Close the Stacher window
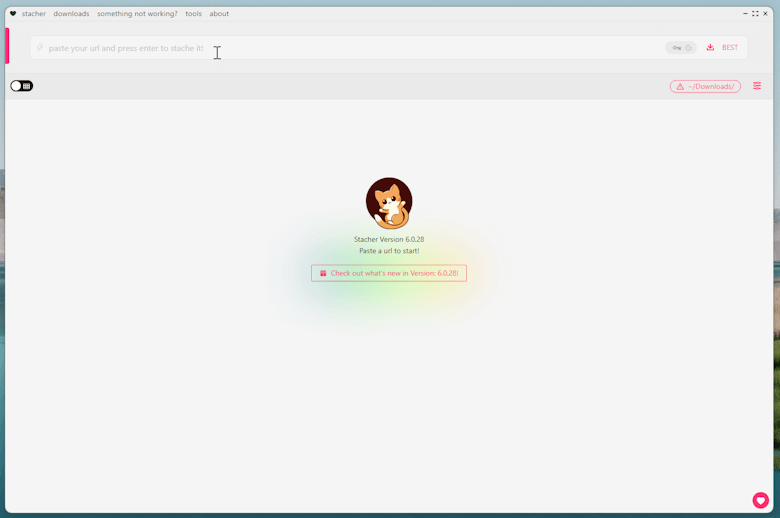 coord(765,14)
